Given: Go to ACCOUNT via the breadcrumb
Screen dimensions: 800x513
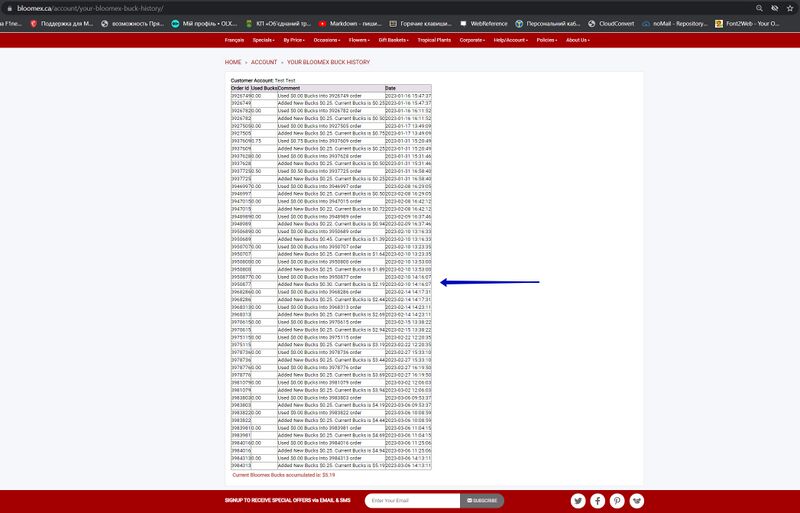Looking at the screenshot, I should click(x=264, y=62).
